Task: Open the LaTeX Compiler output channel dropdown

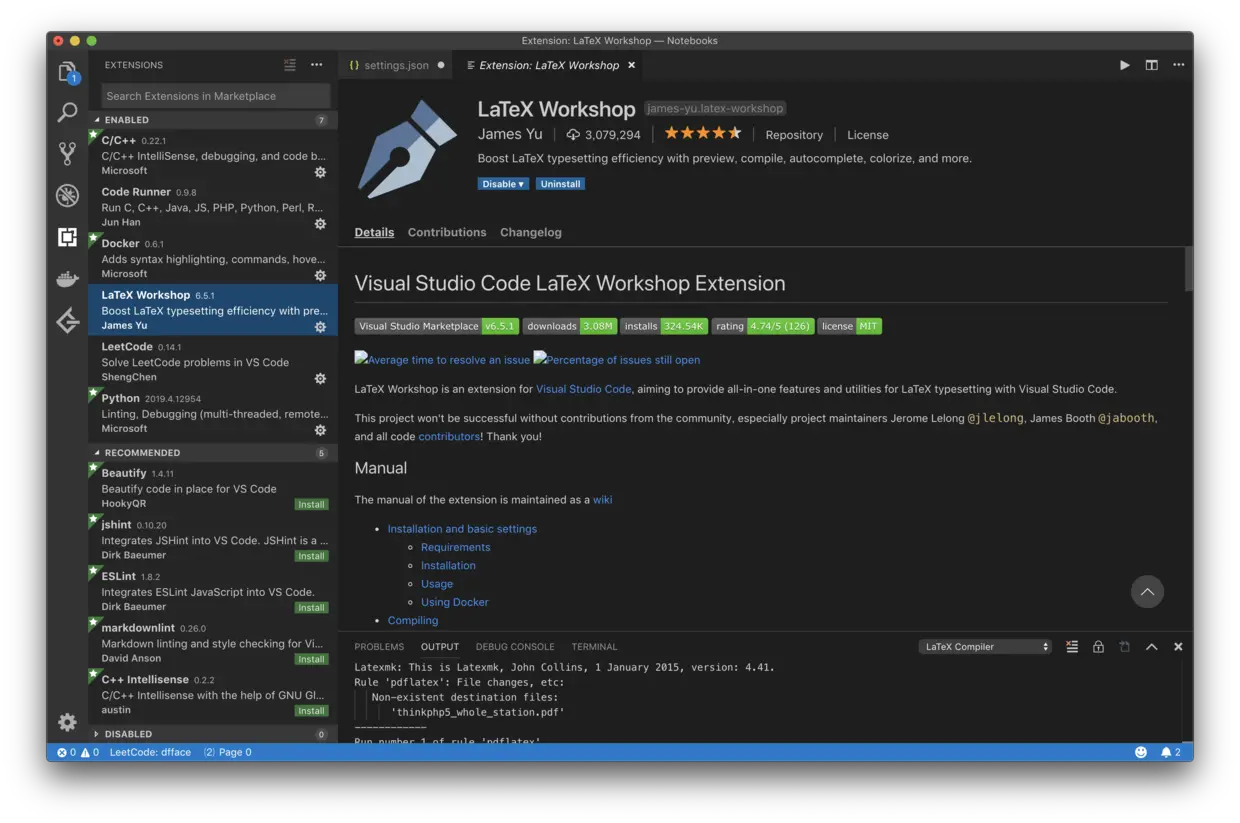Action: [984, 646]
